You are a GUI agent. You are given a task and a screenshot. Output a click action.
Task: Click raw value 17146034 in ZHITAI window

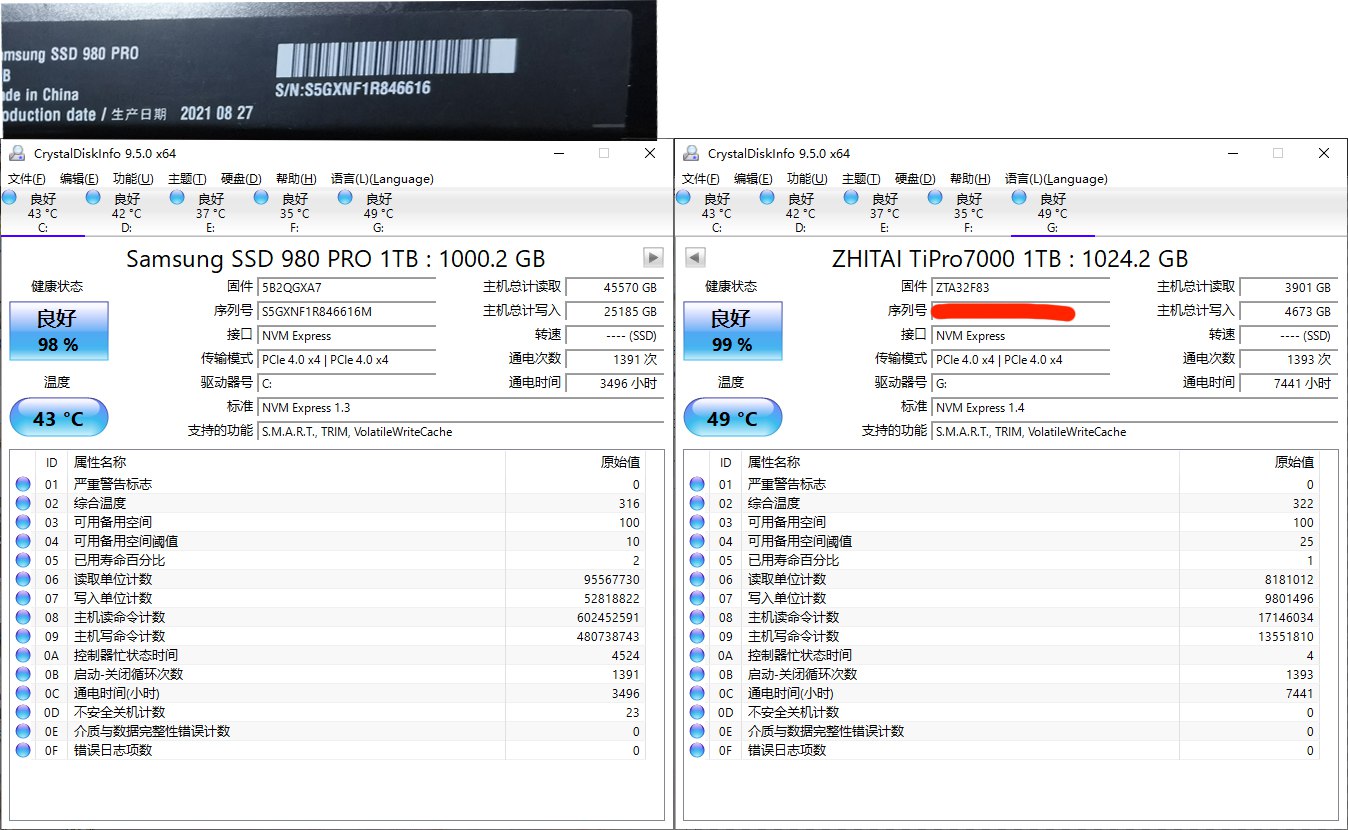click(x=1285, y=618)
